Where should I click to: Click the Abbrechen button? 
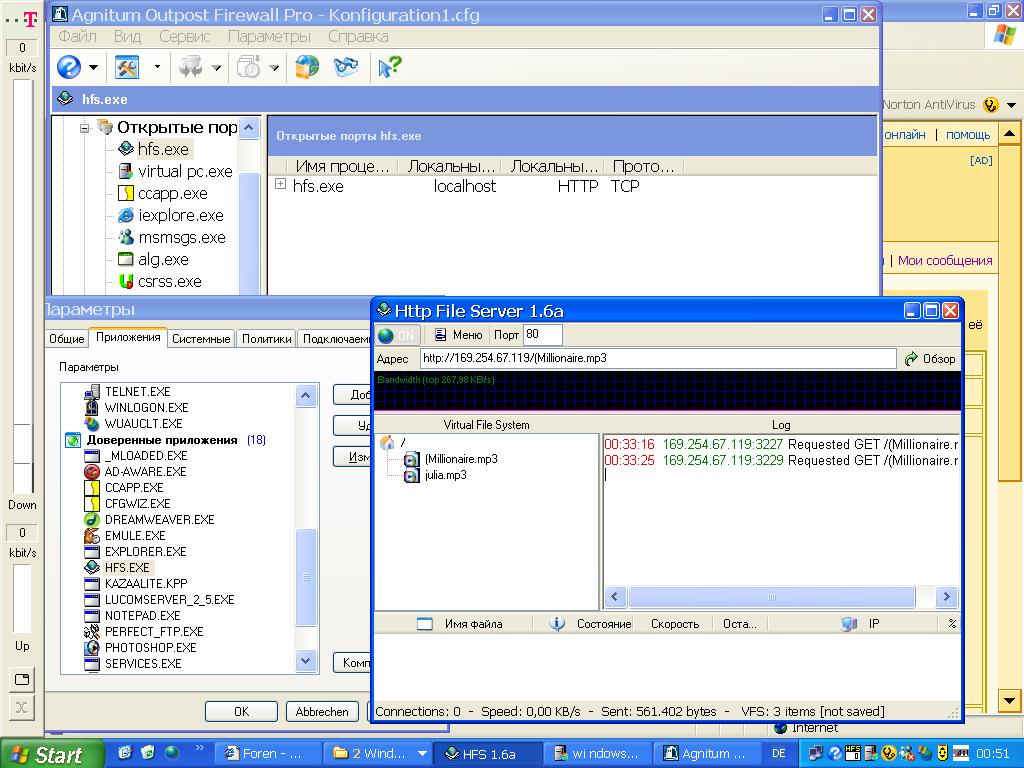pyautogui.click(x=322, y=711)
